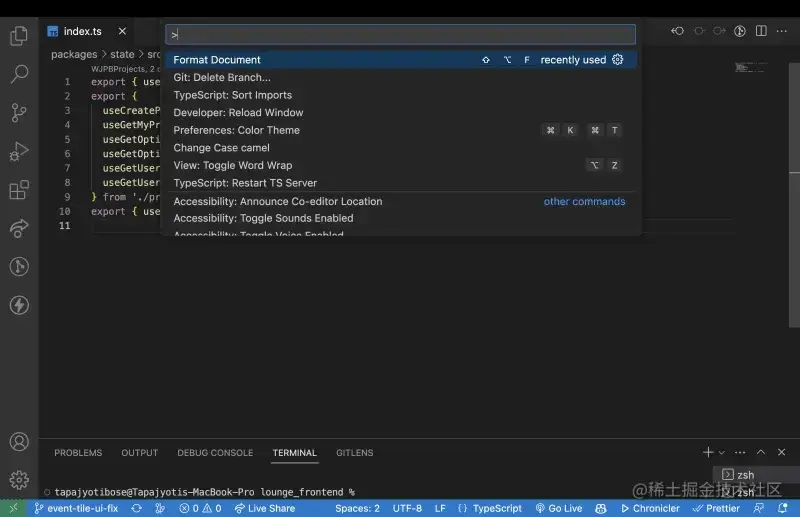
Task: Start Chronicler recording from status bar
Action: (x=650, y=508)
